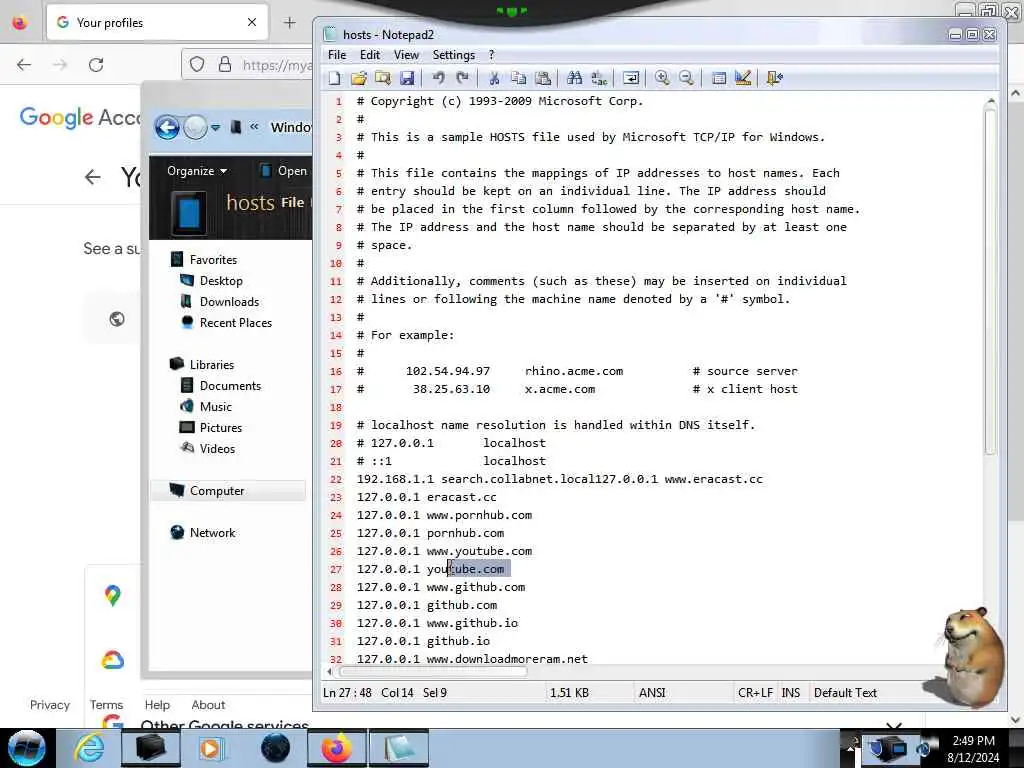
Task: Click the padlock site info icon
Action: coord(225,65)
